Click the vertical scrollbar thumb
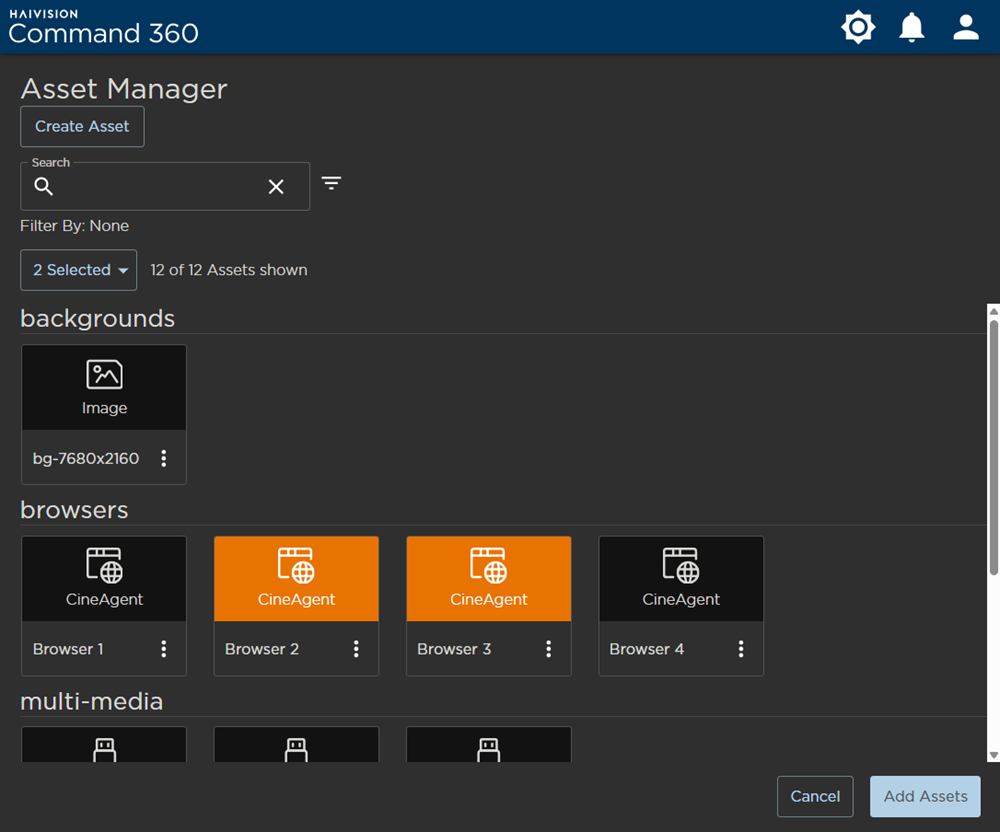1000x832 pixels. [x=994, y=448]
